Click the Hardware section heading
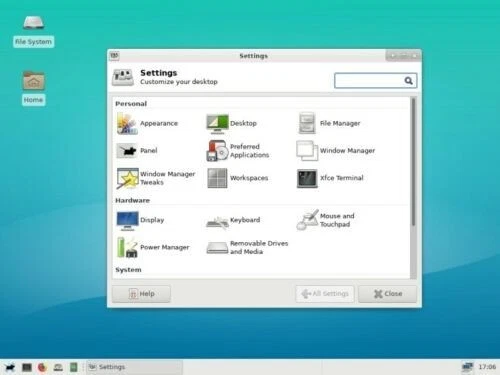The width and height of the screenshot is (500, 375). pyautogui.click(x=132, y=200)
